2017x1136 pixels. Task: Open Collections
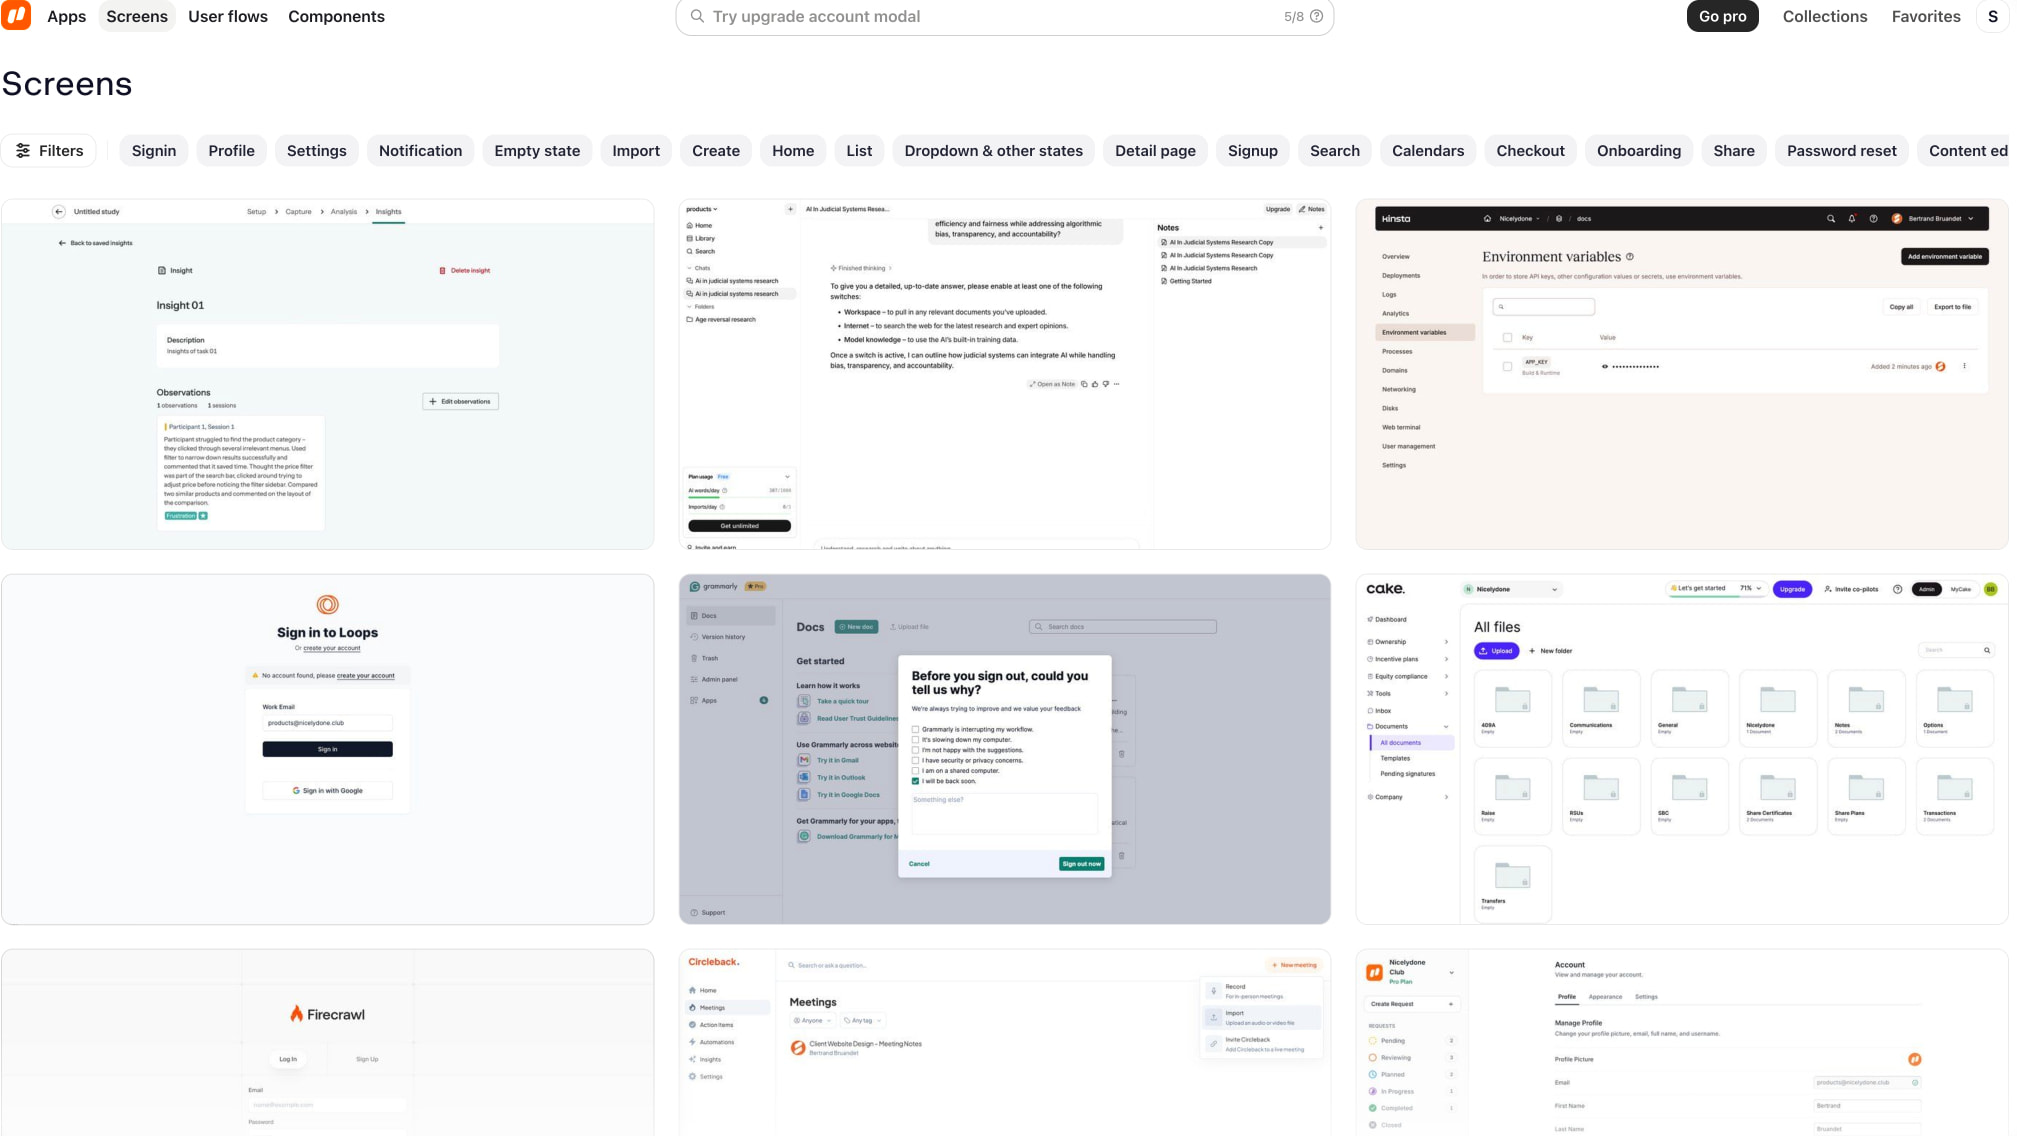tap(1824, 16)
